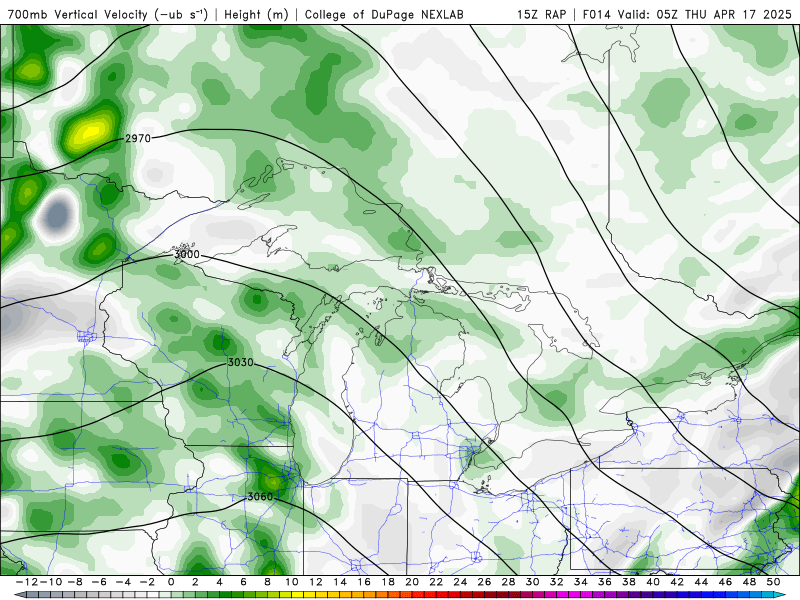Click the "Height (m)" header label
The height and width of the screenshot is (600, 800).
(x=256, y=14)
